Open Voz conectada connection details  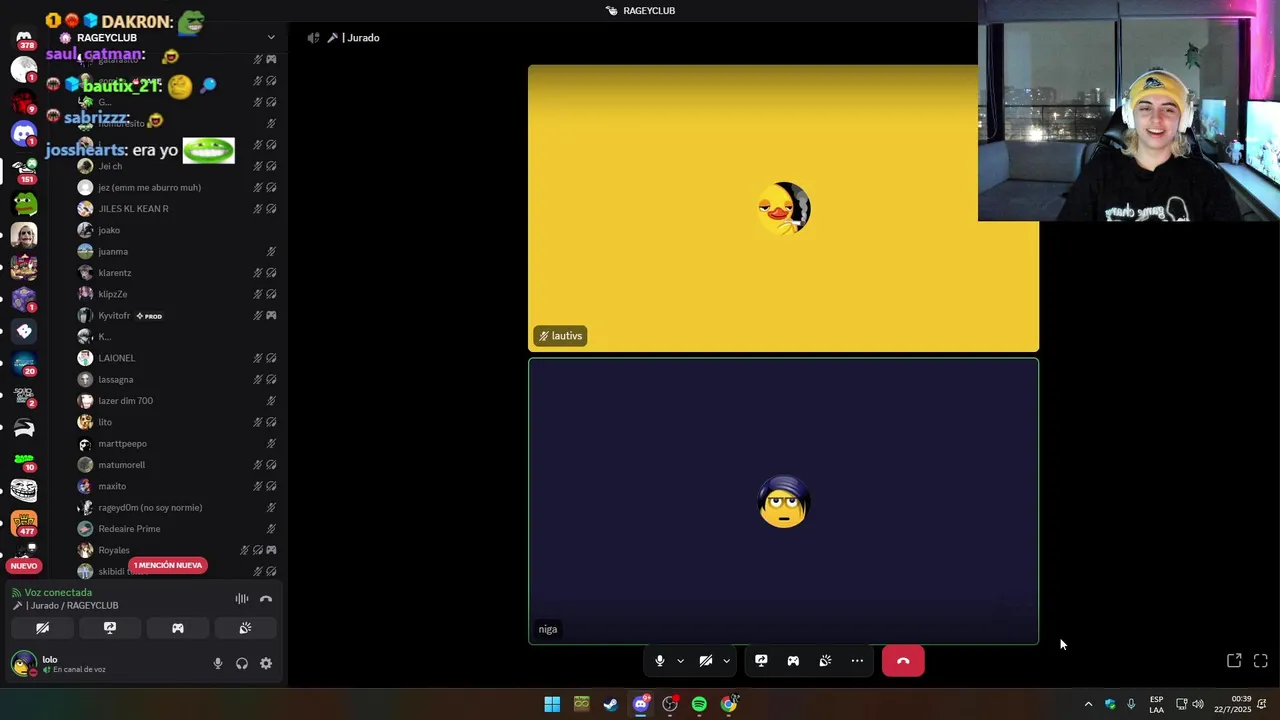[x=58, y=592]
